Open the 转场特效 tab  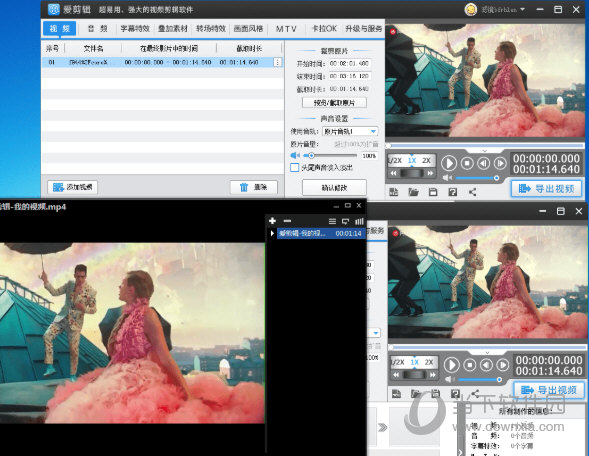click(x=210, y=29)
